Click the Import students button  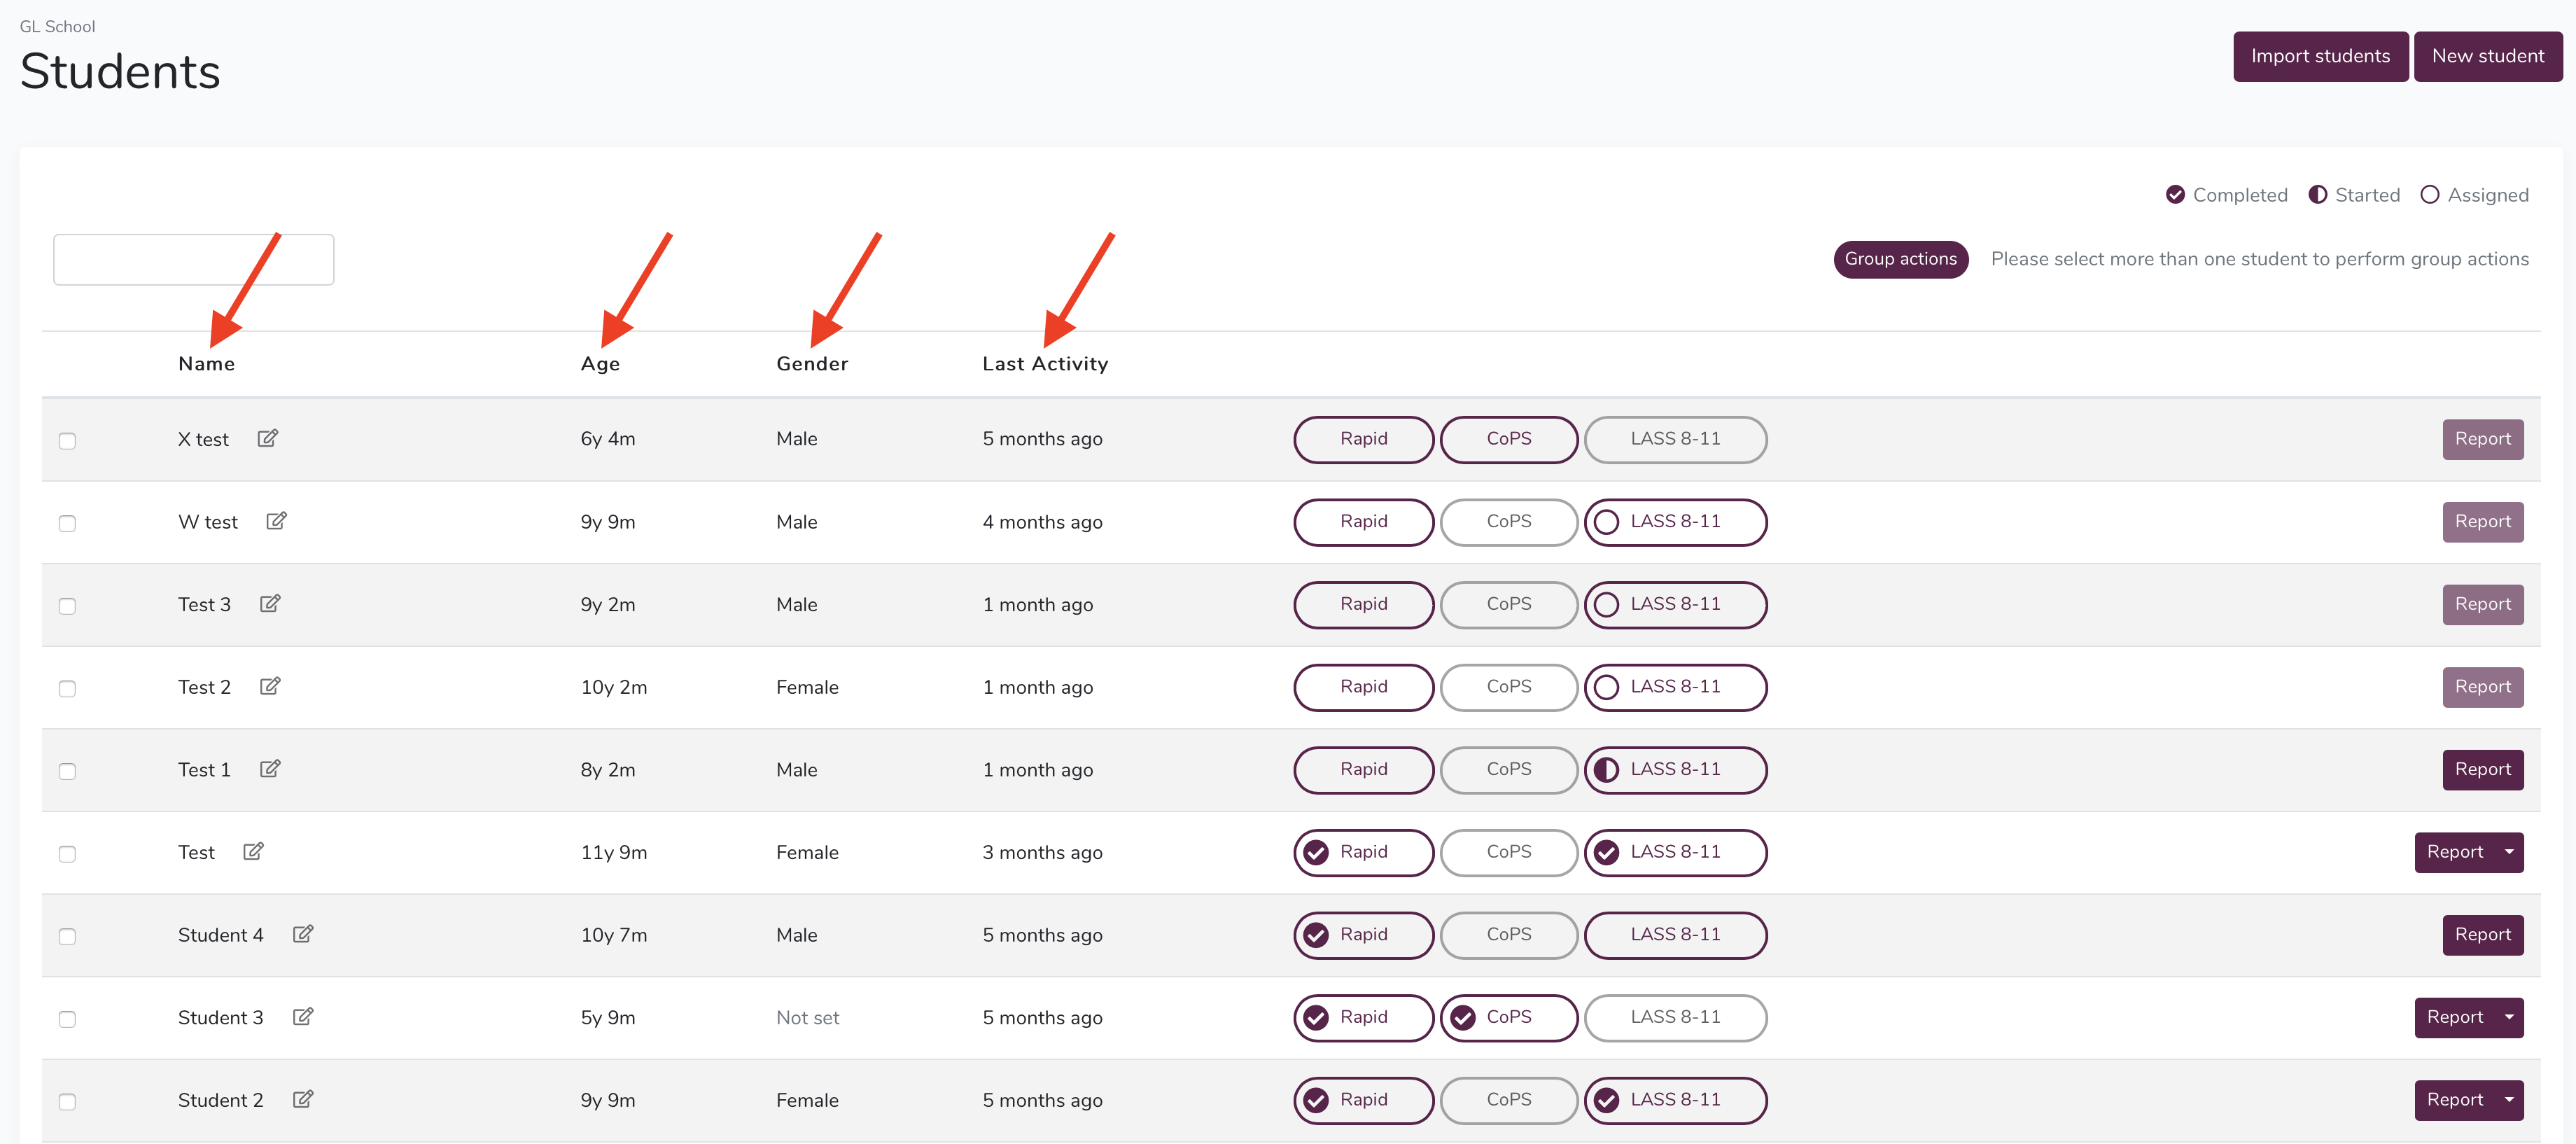pyautogui.click(x=2320, y=56)
